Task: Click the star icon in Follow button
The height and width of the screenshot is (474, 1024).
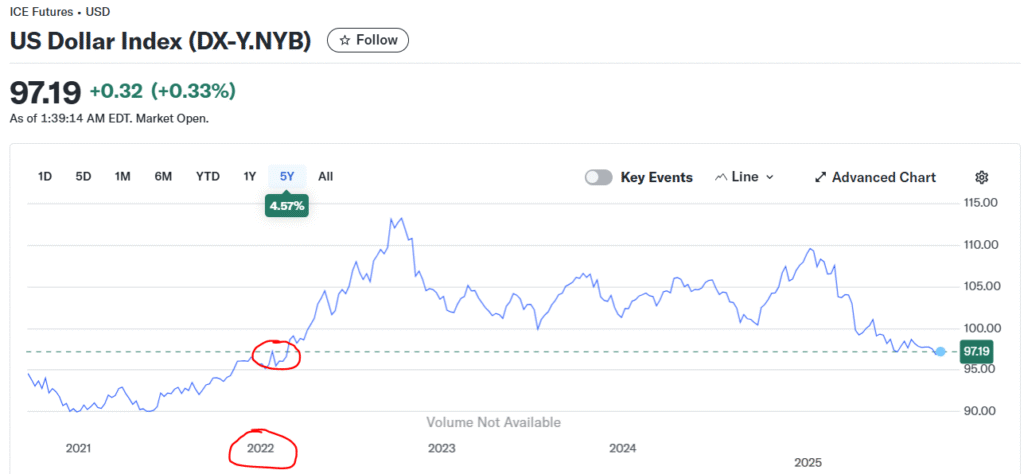Action: tap(345, 40)
